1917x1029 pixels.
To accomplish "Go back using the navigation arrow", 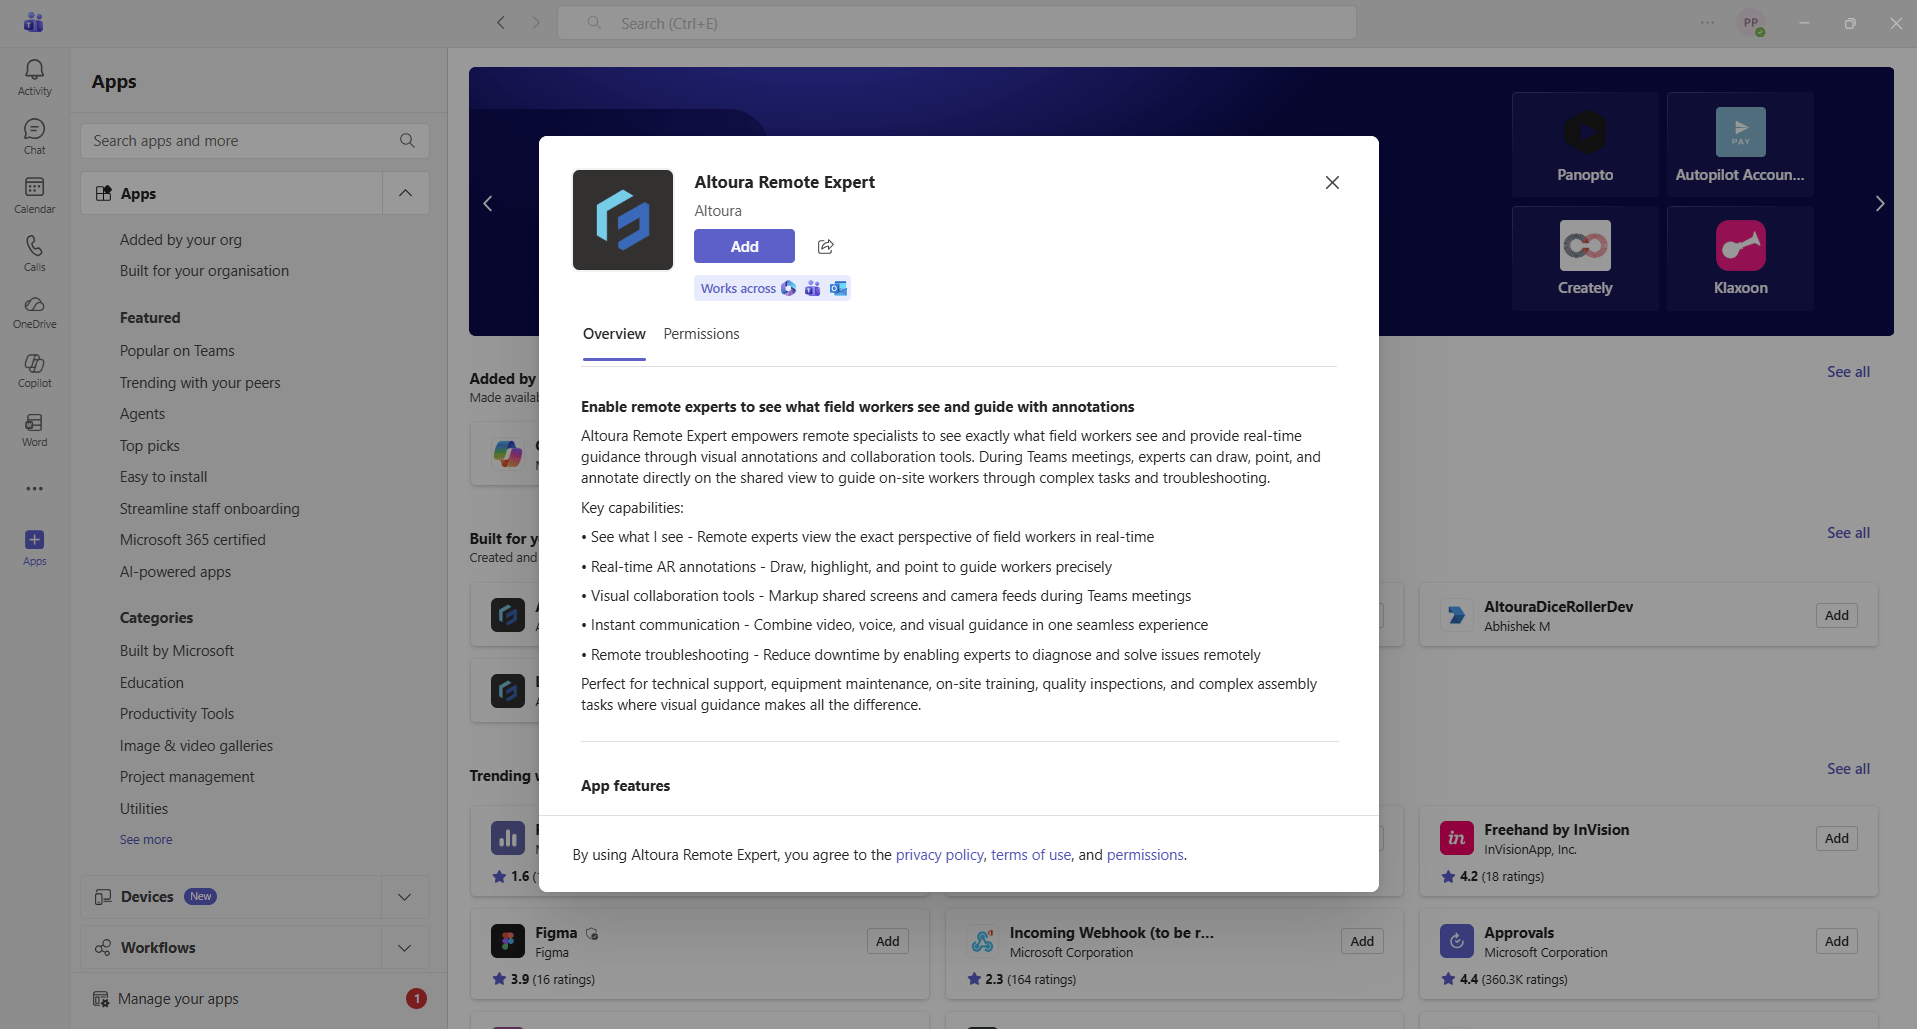I will (501, 23).
